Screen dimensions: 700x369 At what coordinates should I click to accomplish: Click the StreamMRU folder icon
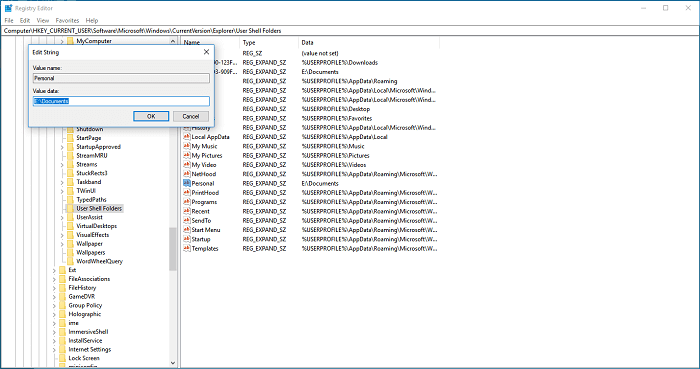coord(70,155)
